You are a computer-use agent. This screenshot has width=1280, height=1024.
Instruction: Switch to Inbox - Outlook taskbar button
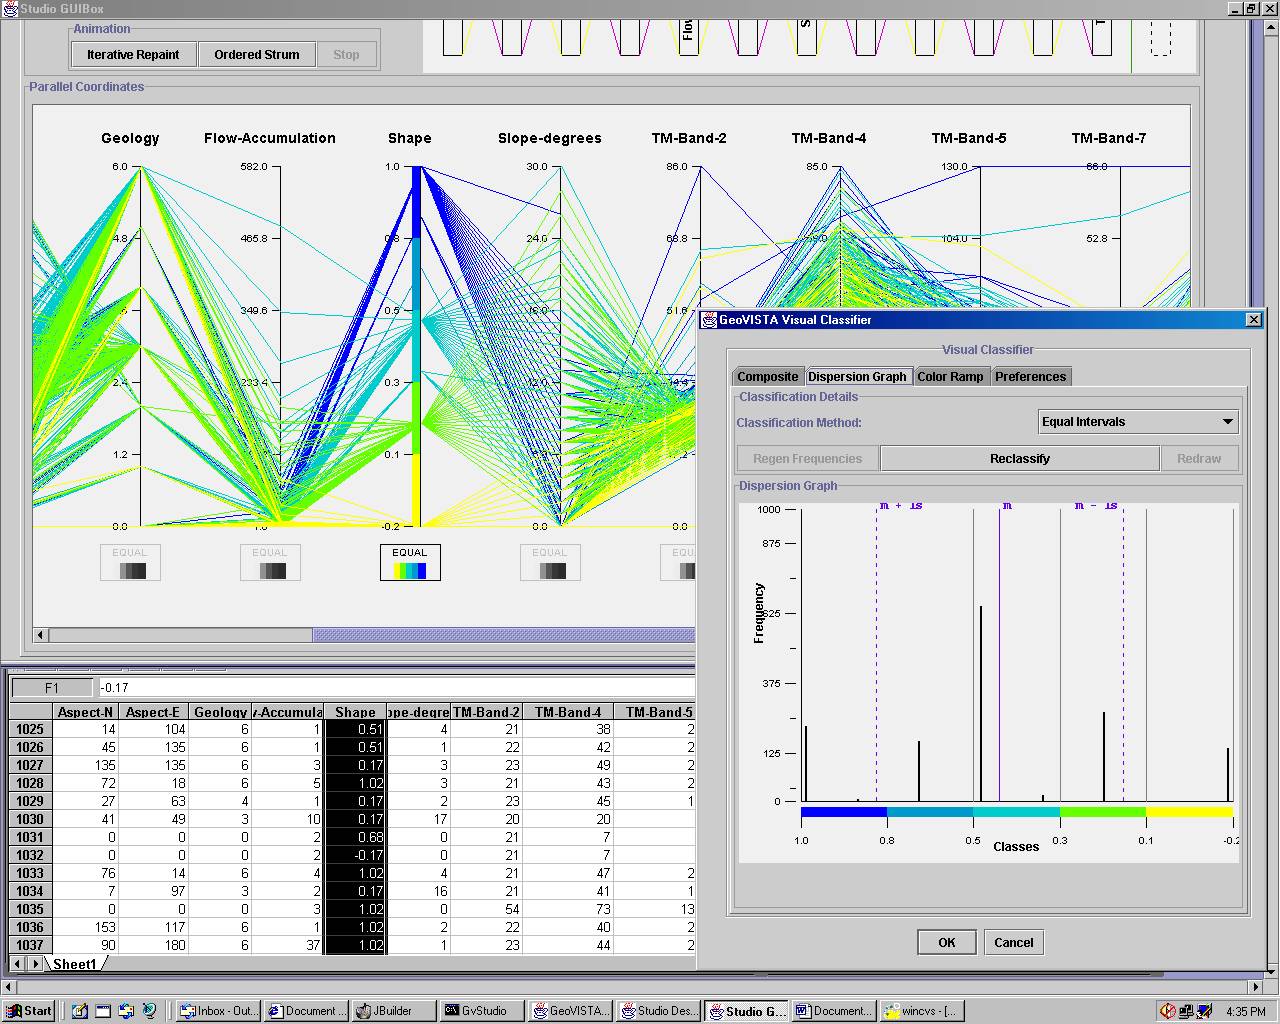coord(218,1011)
